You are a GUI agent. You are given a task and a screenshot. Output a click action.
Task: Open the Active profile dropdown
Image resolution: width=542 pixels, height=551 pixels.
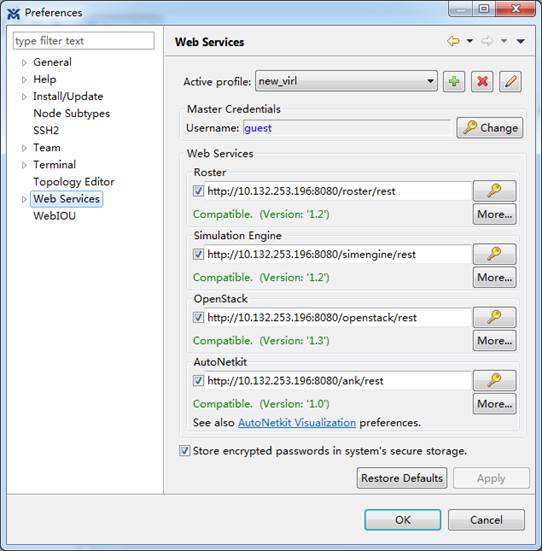click(x=346, y=81)
